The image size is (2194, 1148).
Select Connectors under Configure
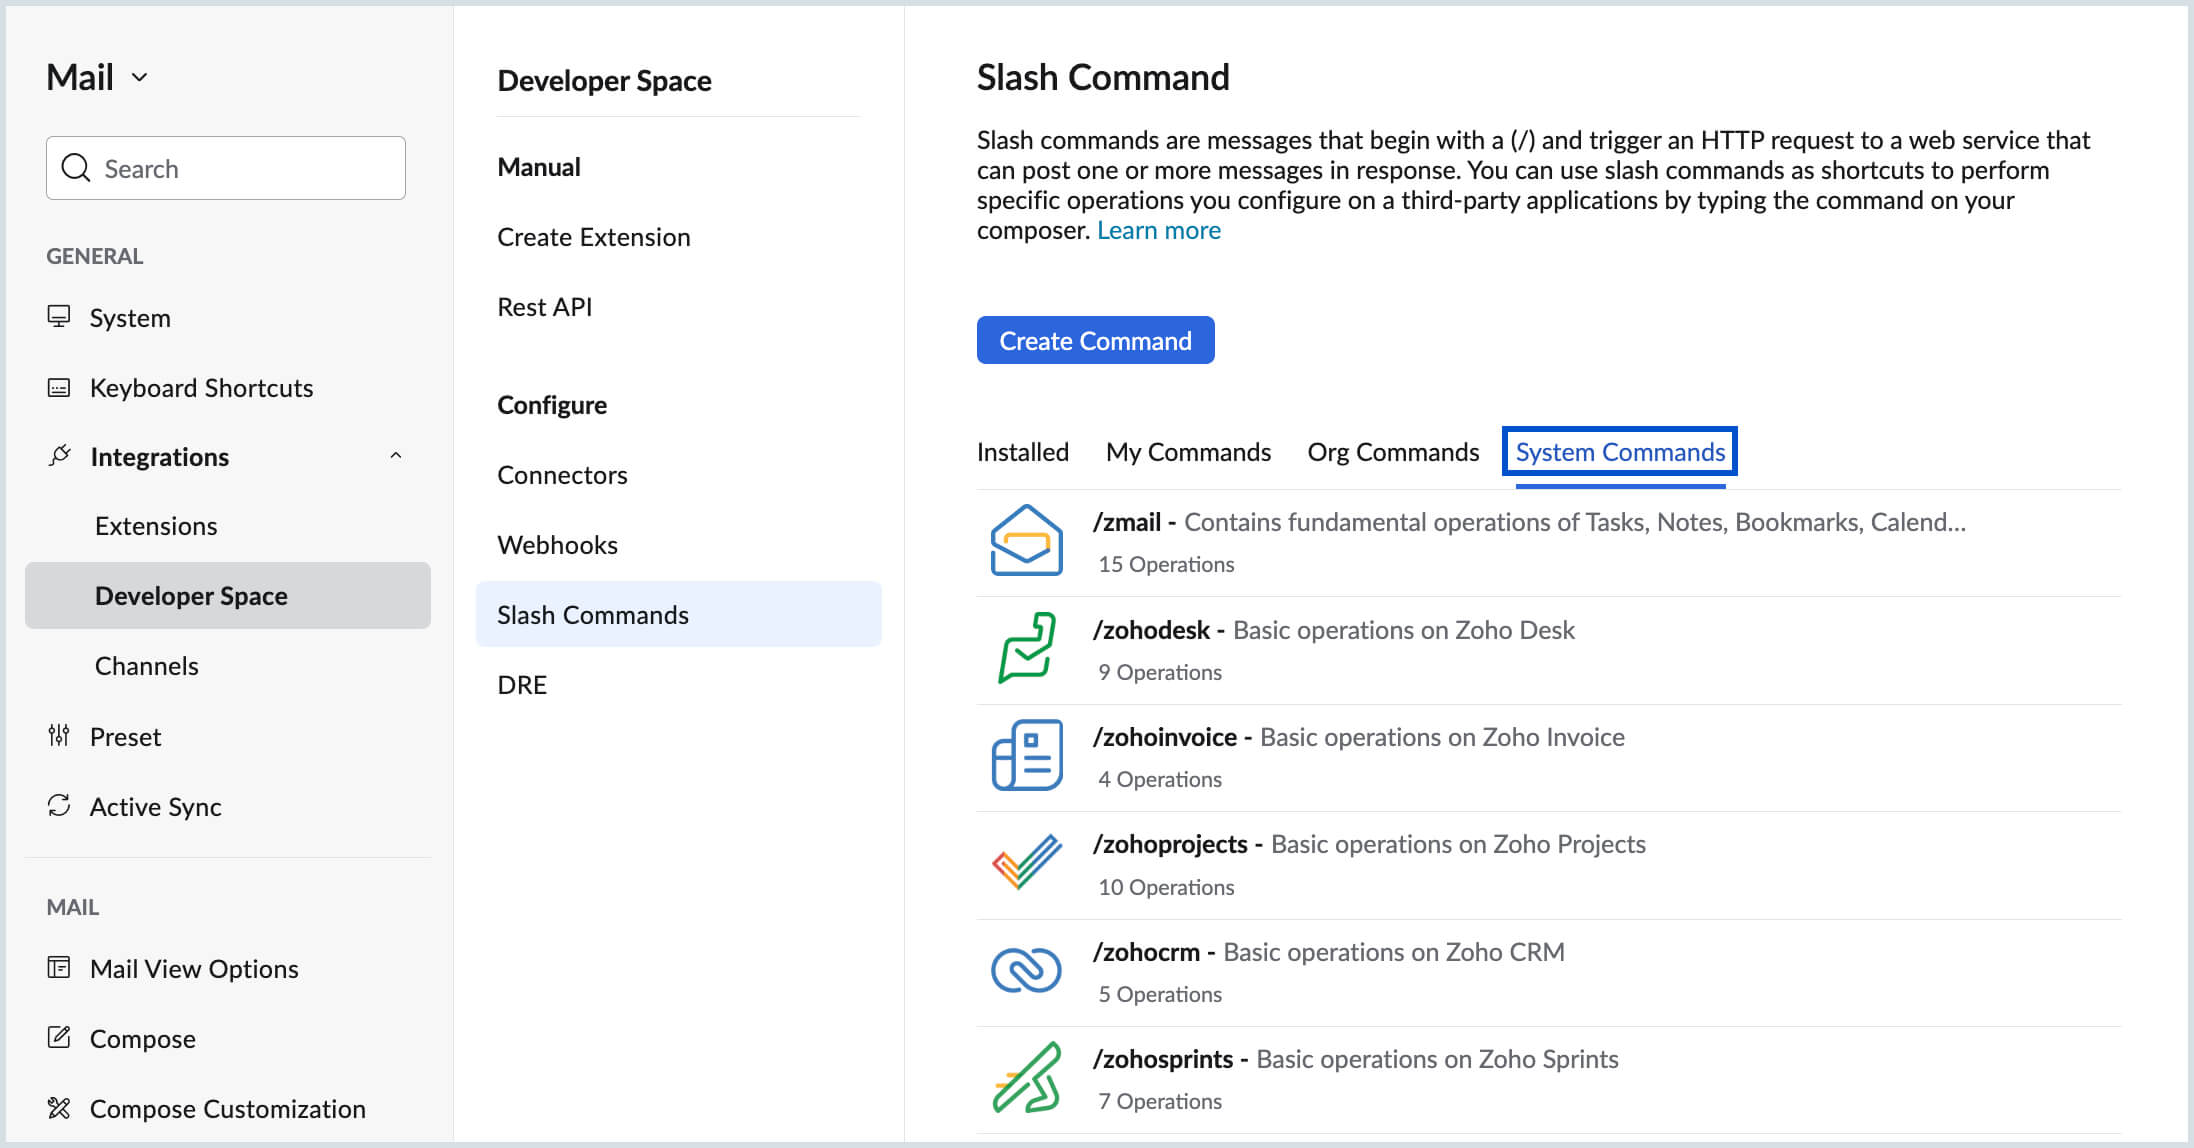(562, 475)
